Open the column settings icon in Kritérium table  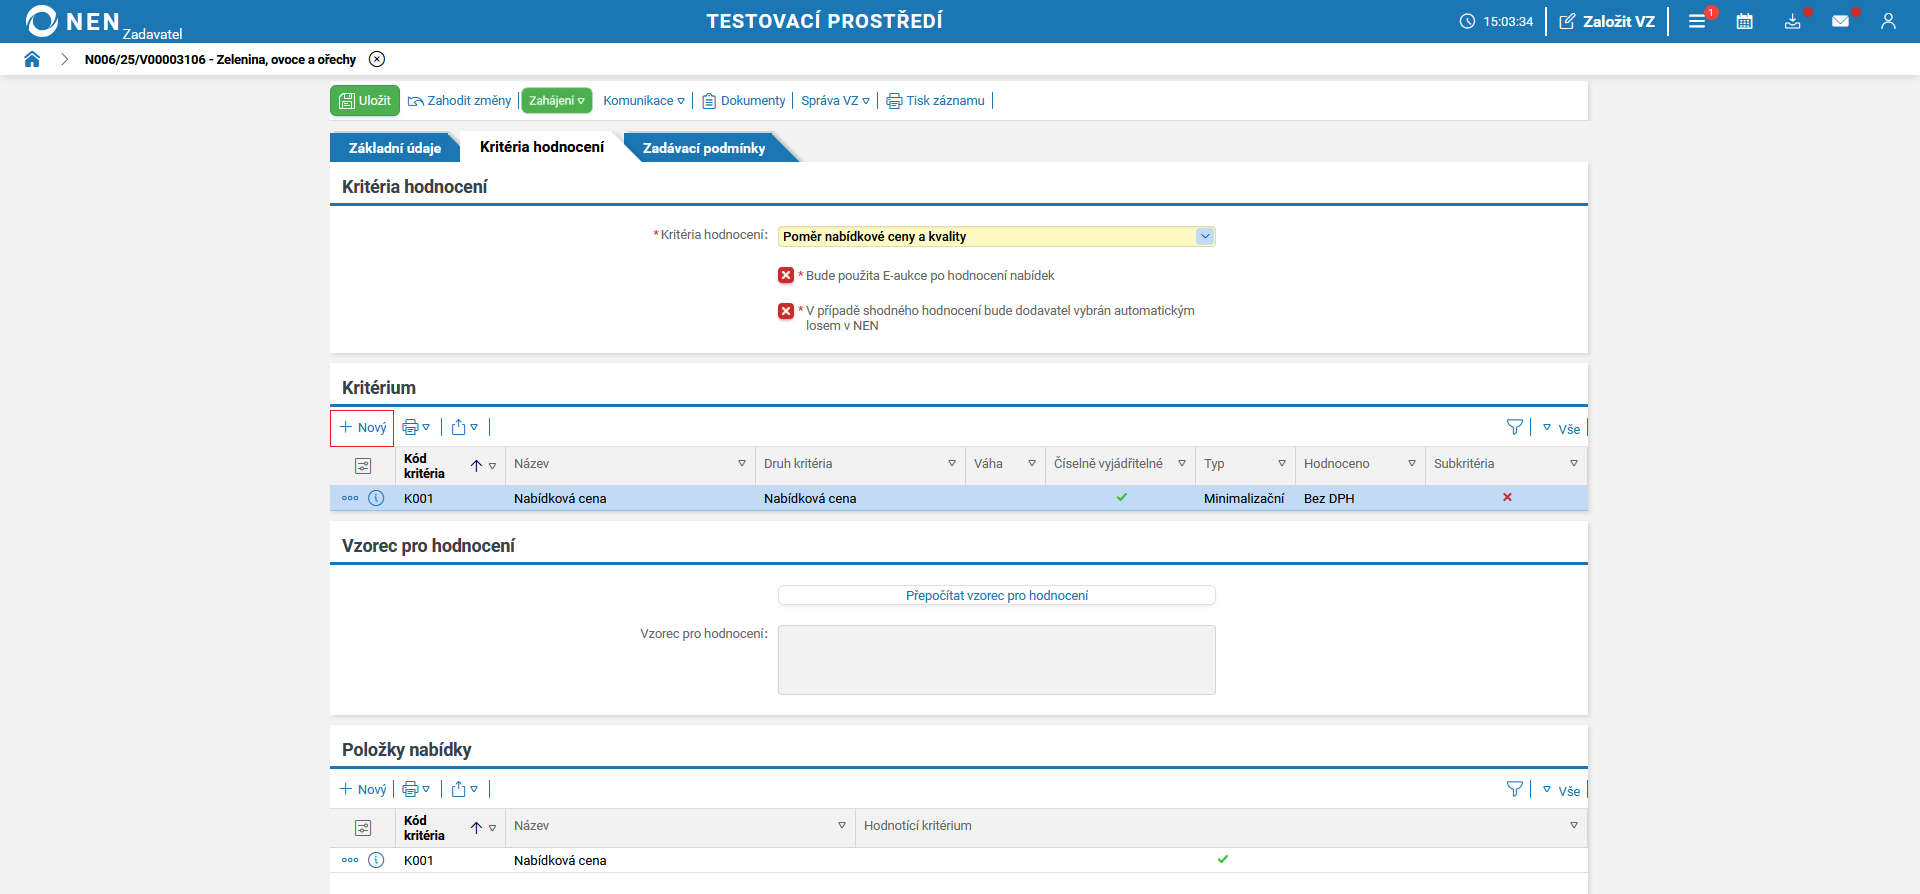pyautogui.click(x=363, y=466)
